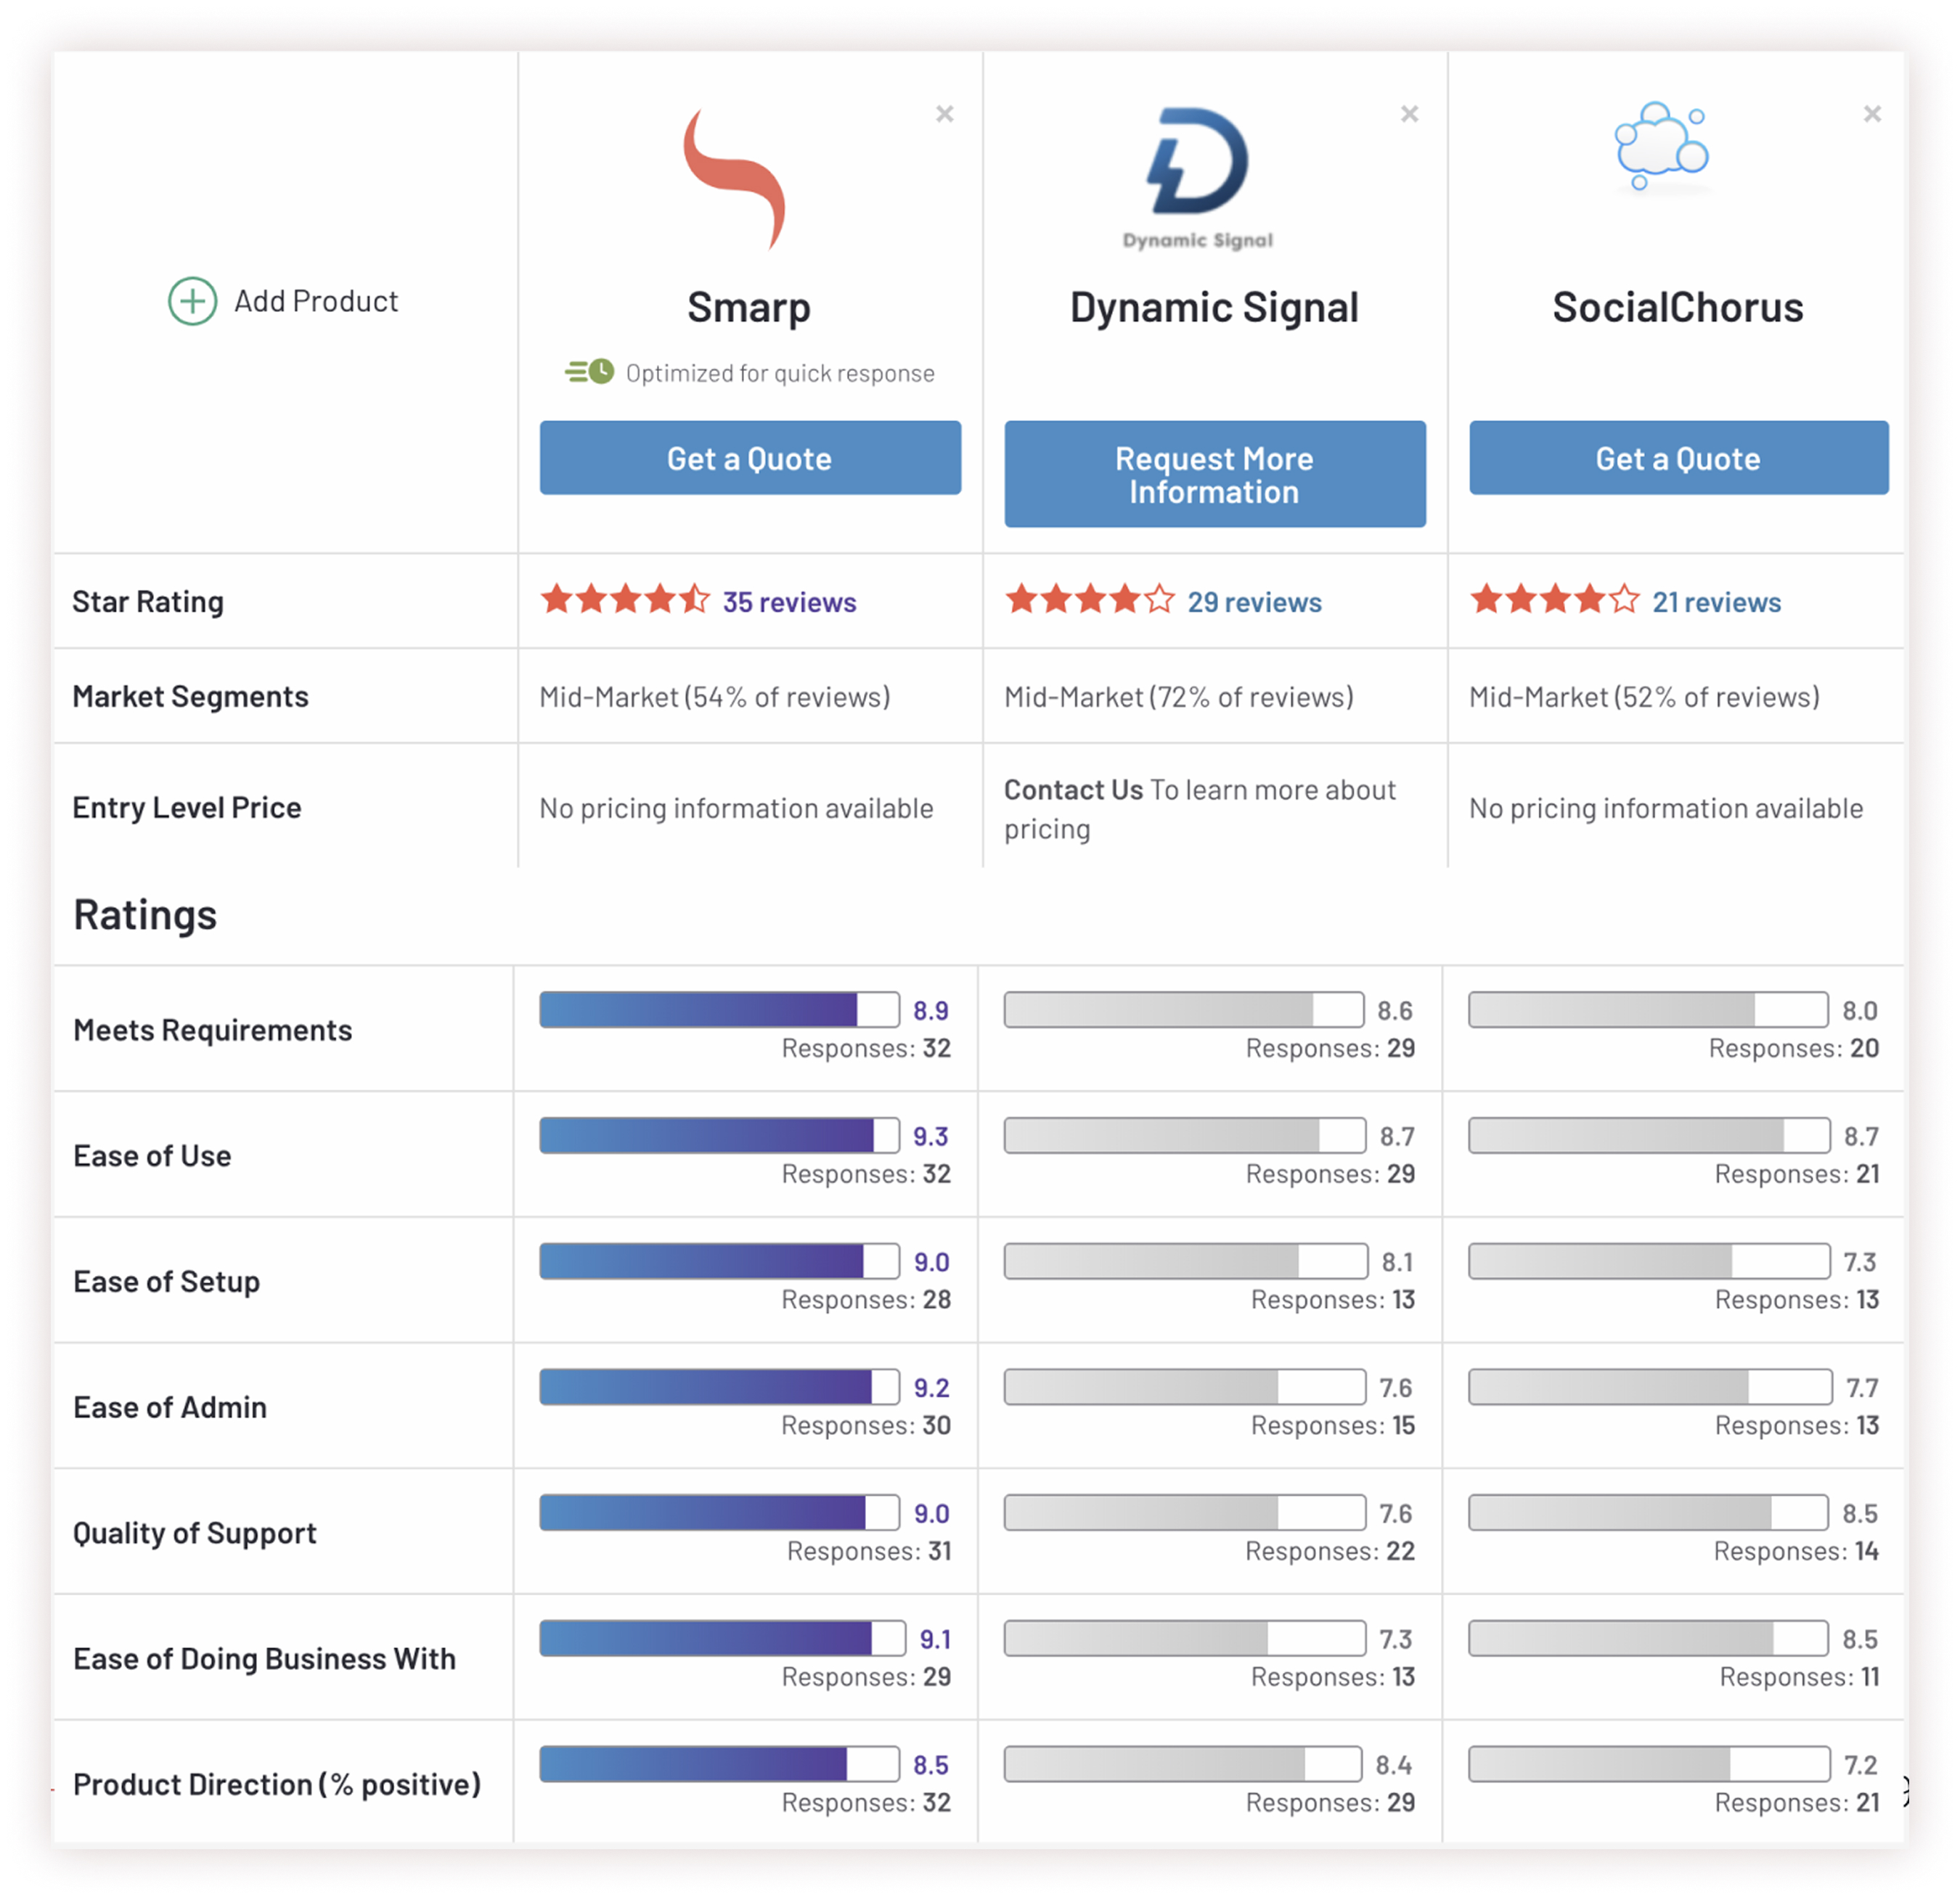Click the Entry Level Price row label
This screenshot has height=1900, width=1960.
(187, 808)
